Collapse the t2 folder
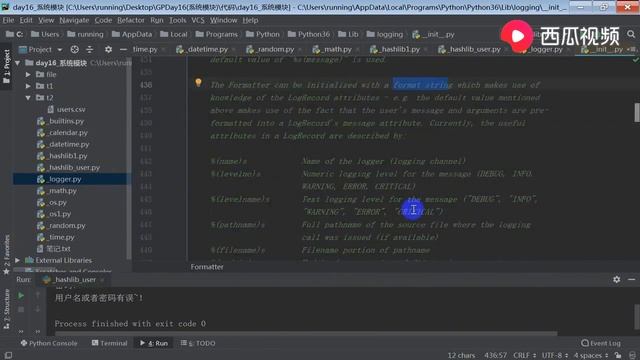The height and width of the screenshot is (360, 640). [x=28, y=98]
